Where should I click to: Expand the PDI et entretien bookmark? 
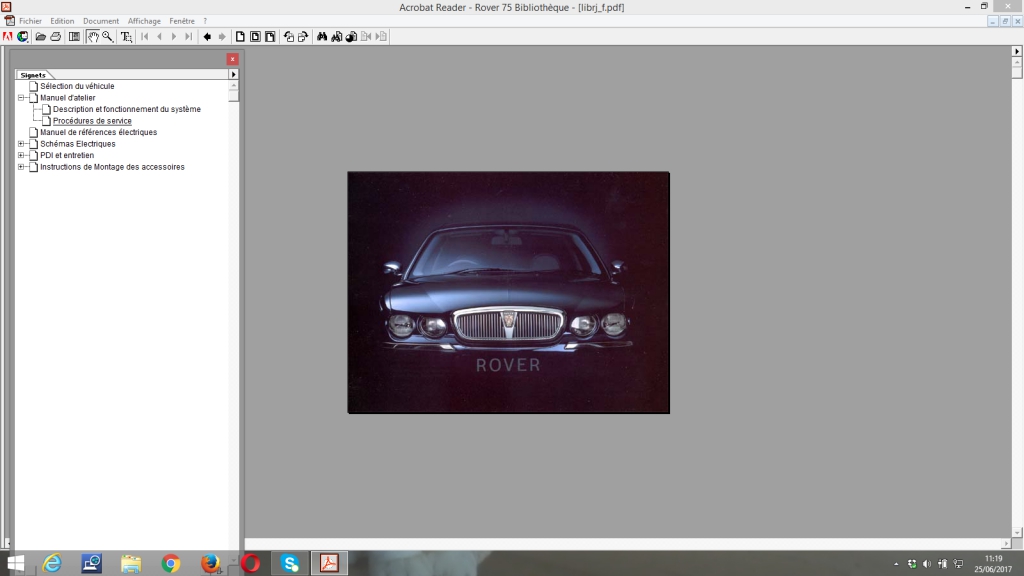[21, 155]
